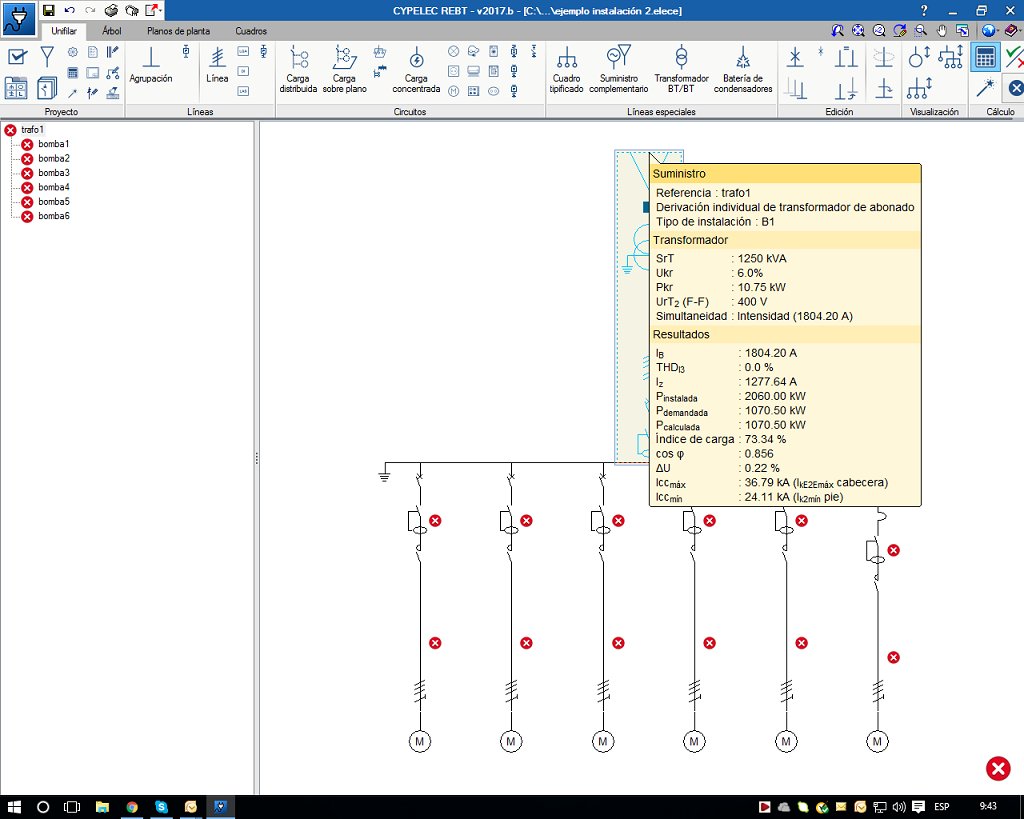Click the leftmost motor symbol in the diagram
This screenshot has width=1024, height=819.
(419, 741)
